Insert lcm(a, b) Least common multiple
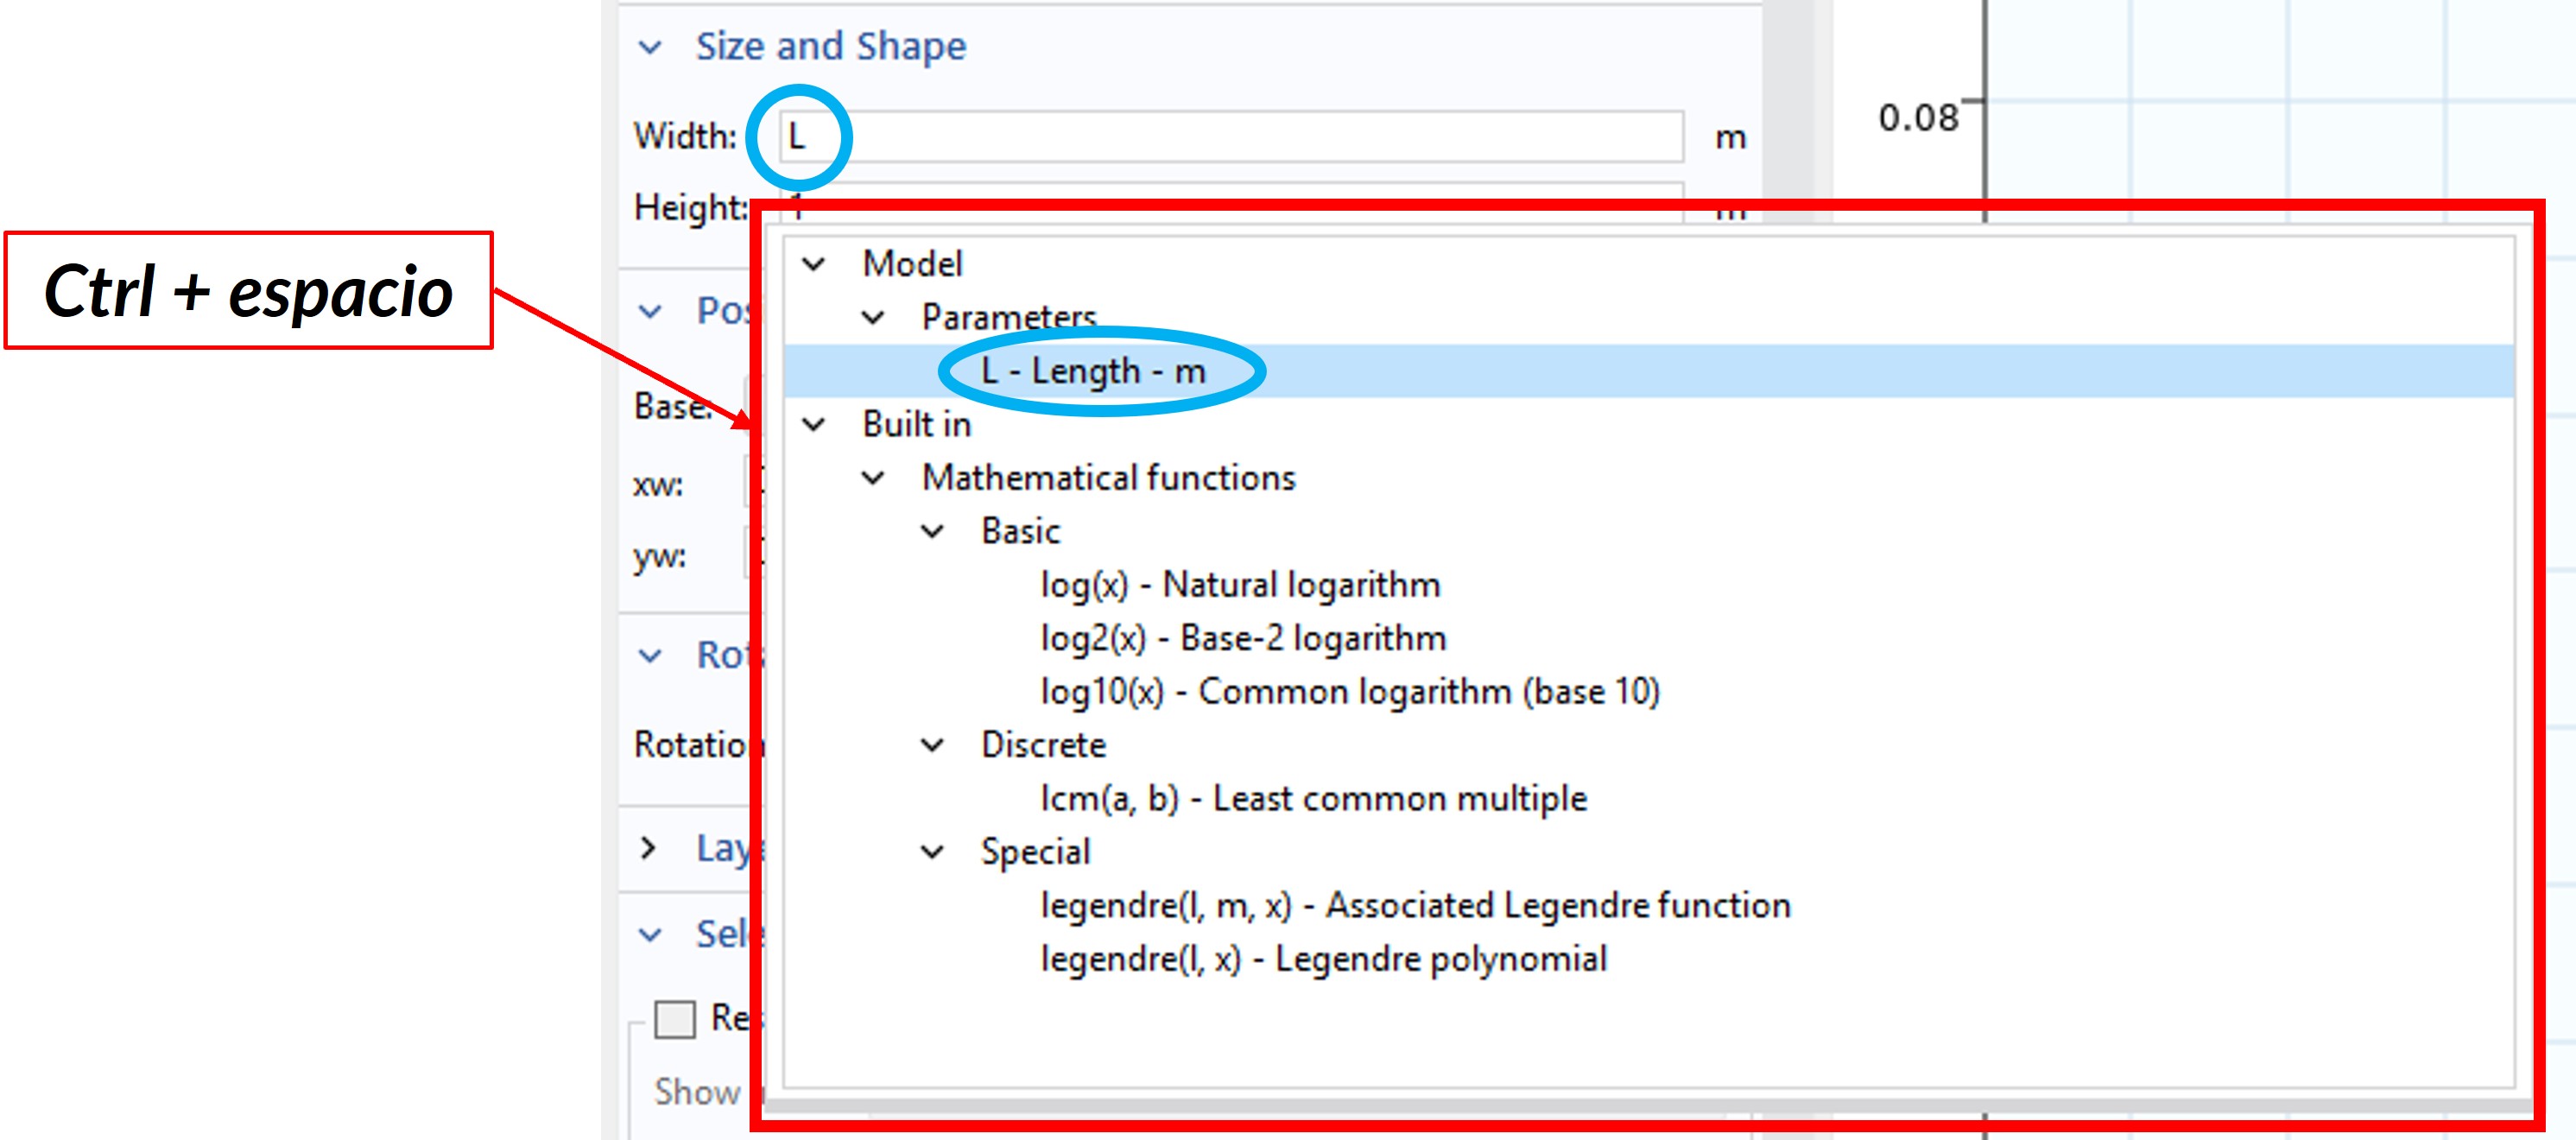Screen dimensions: 2576x1140 pos(1313,799)
